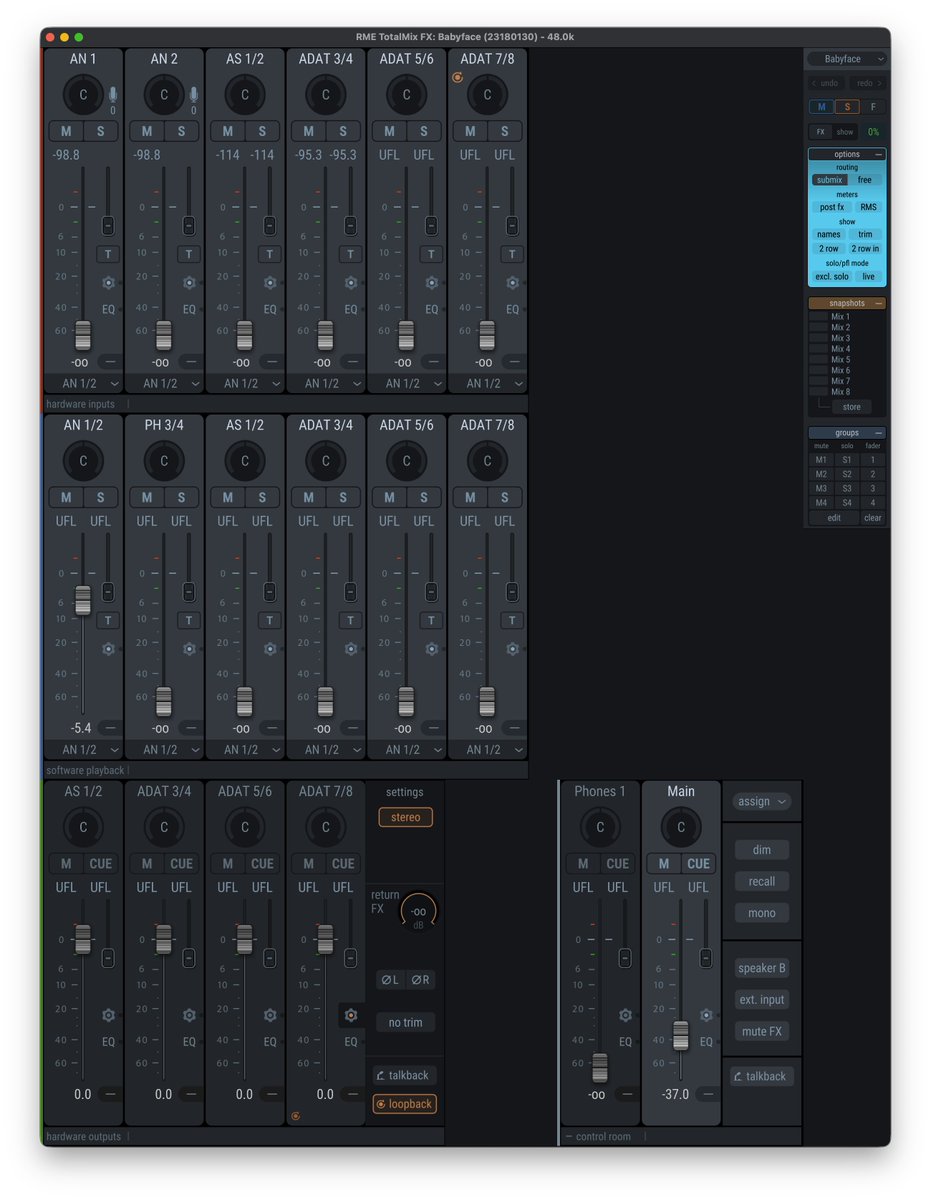The height and width of the screenshot is (1200, 931).
Task: Open the settings gear on the AN 1/2 software playback channel
Action: (109, 649)
